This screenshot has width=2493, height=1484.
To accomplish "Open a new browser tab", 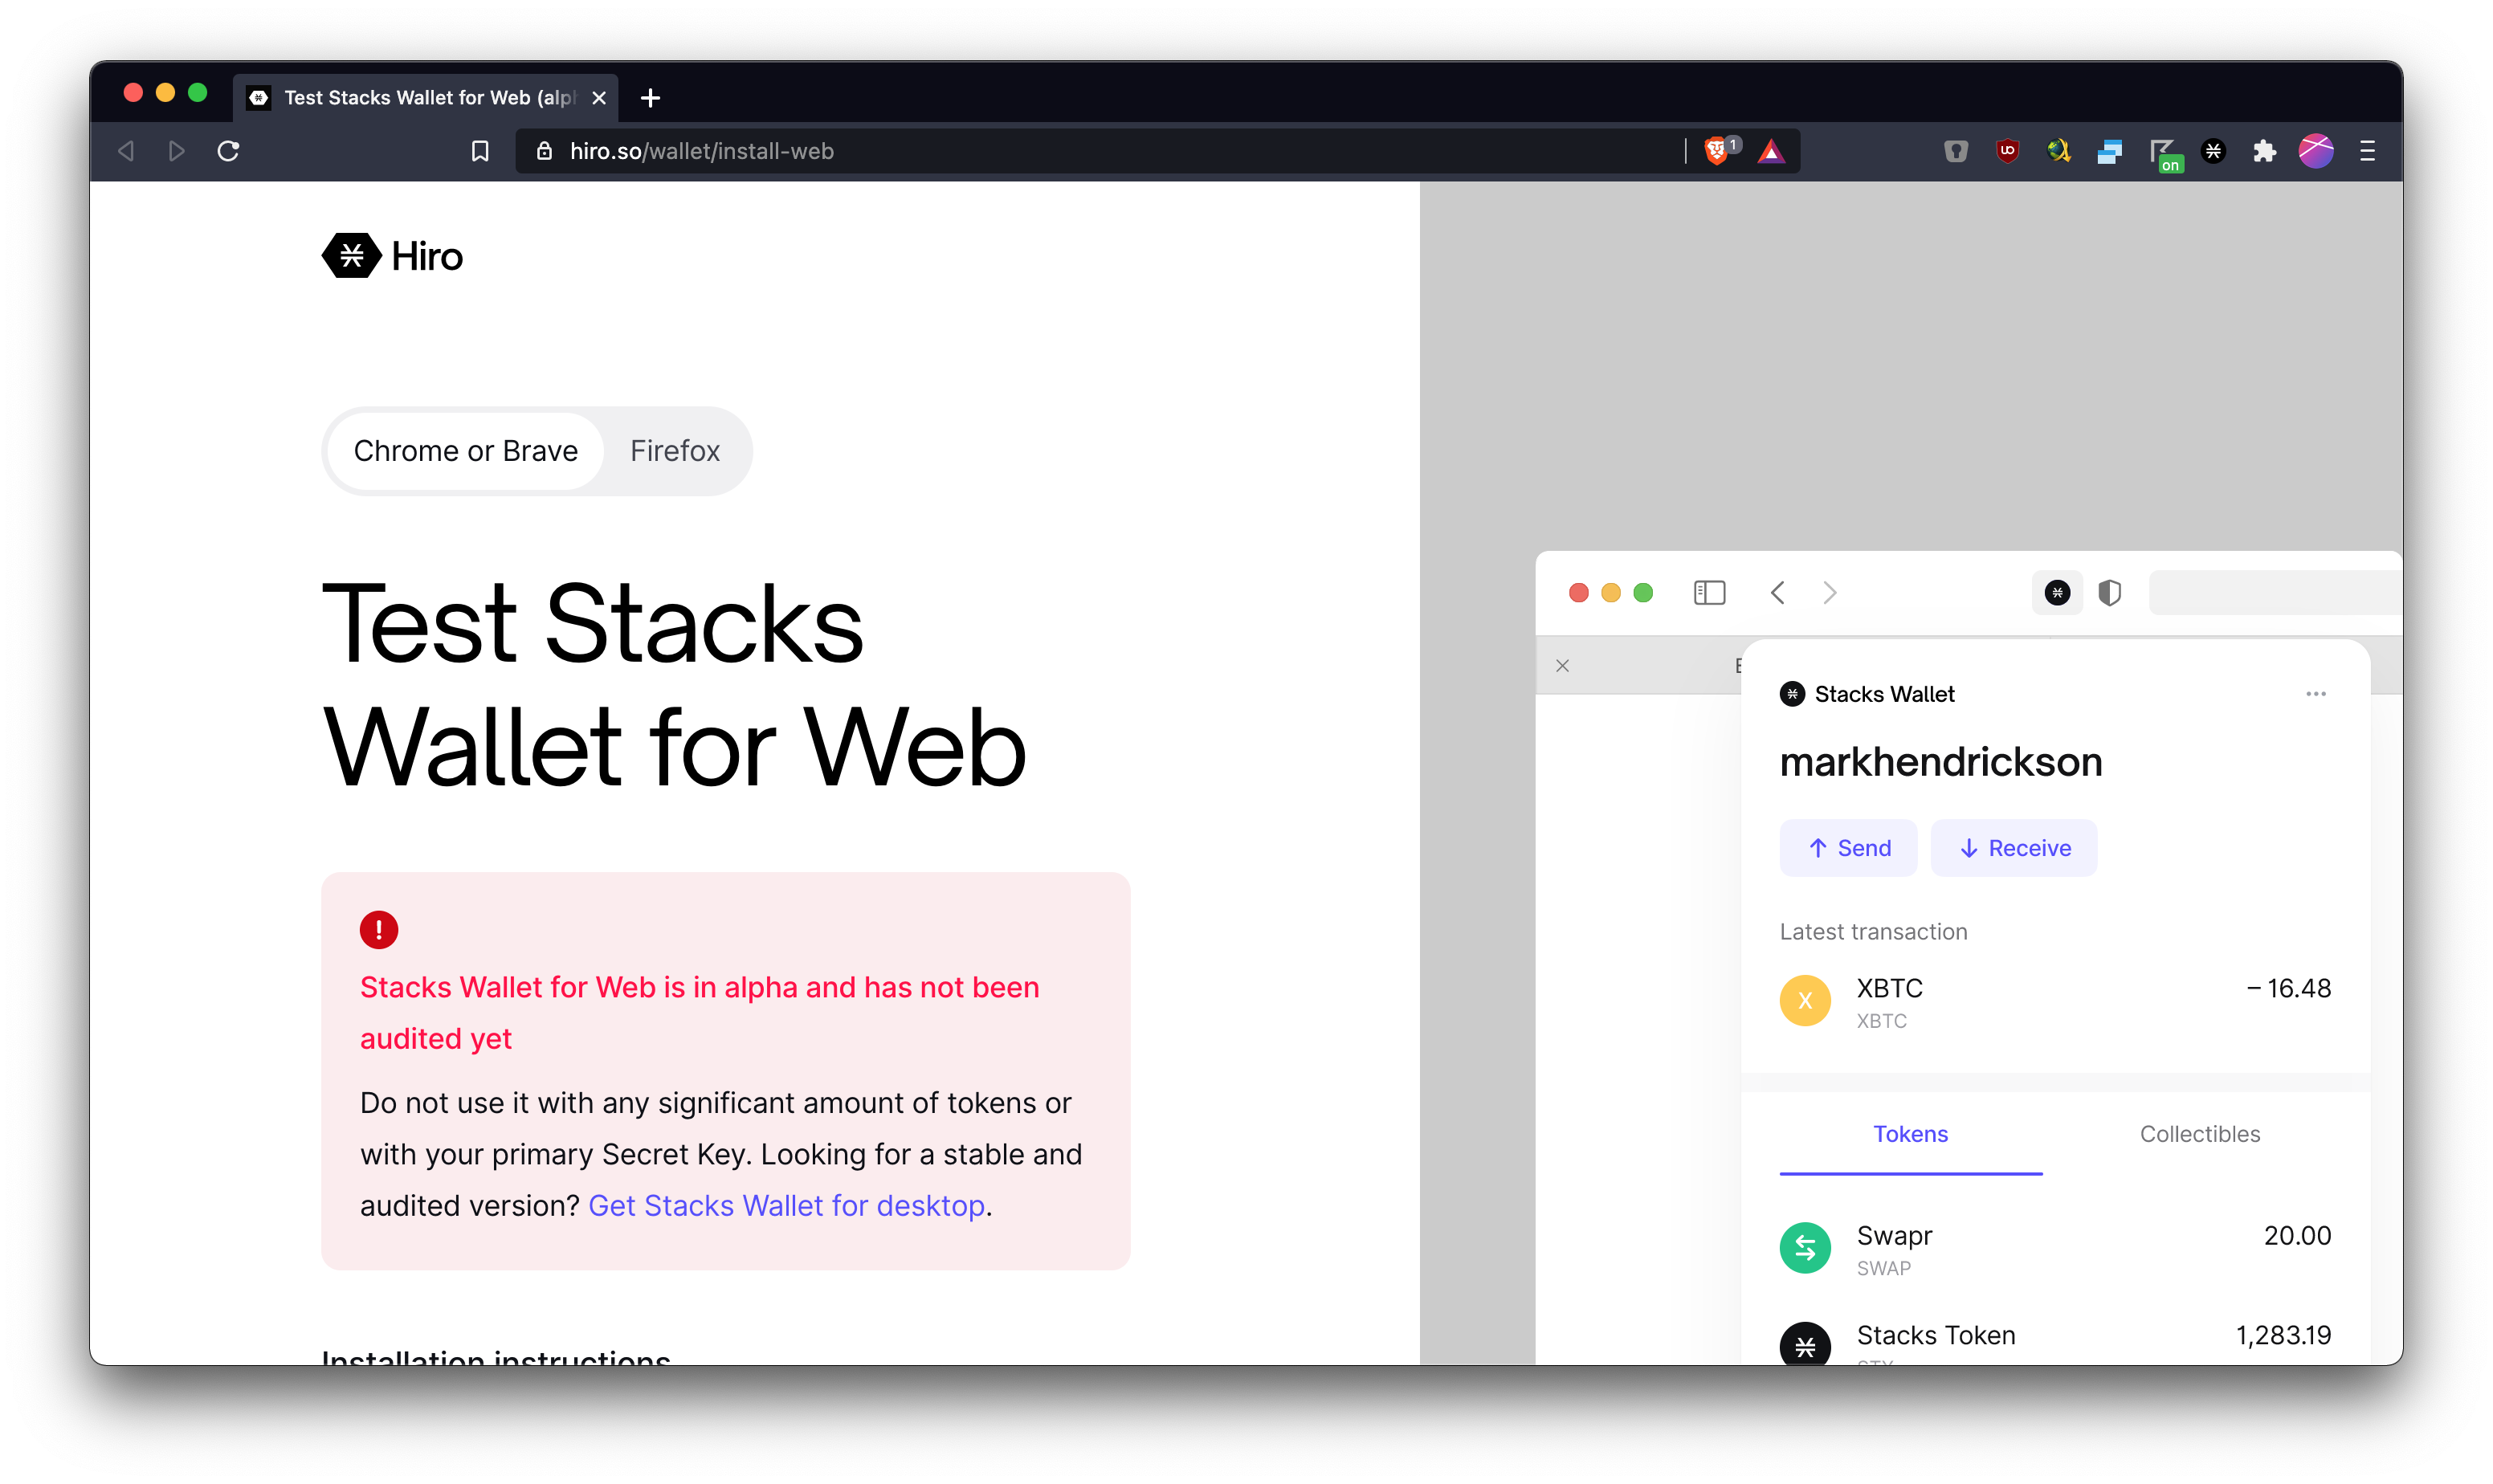I will coord(650,98).
